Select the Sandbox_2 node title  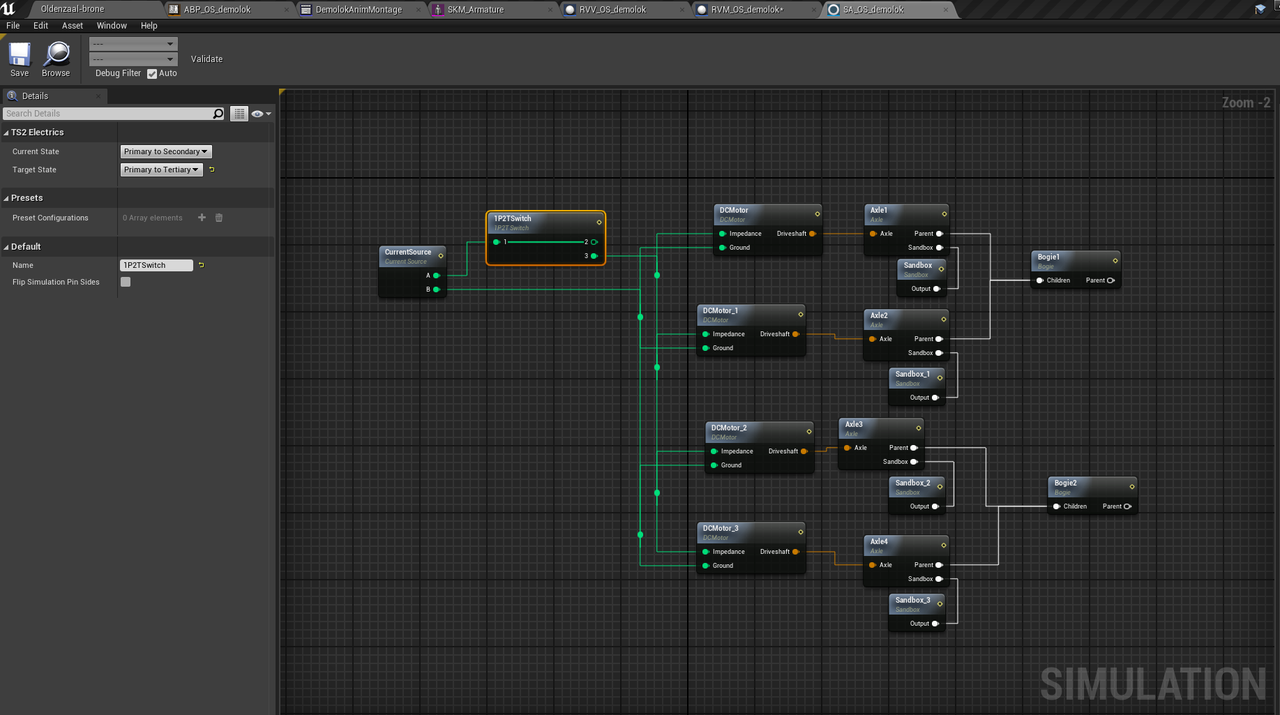912,483
